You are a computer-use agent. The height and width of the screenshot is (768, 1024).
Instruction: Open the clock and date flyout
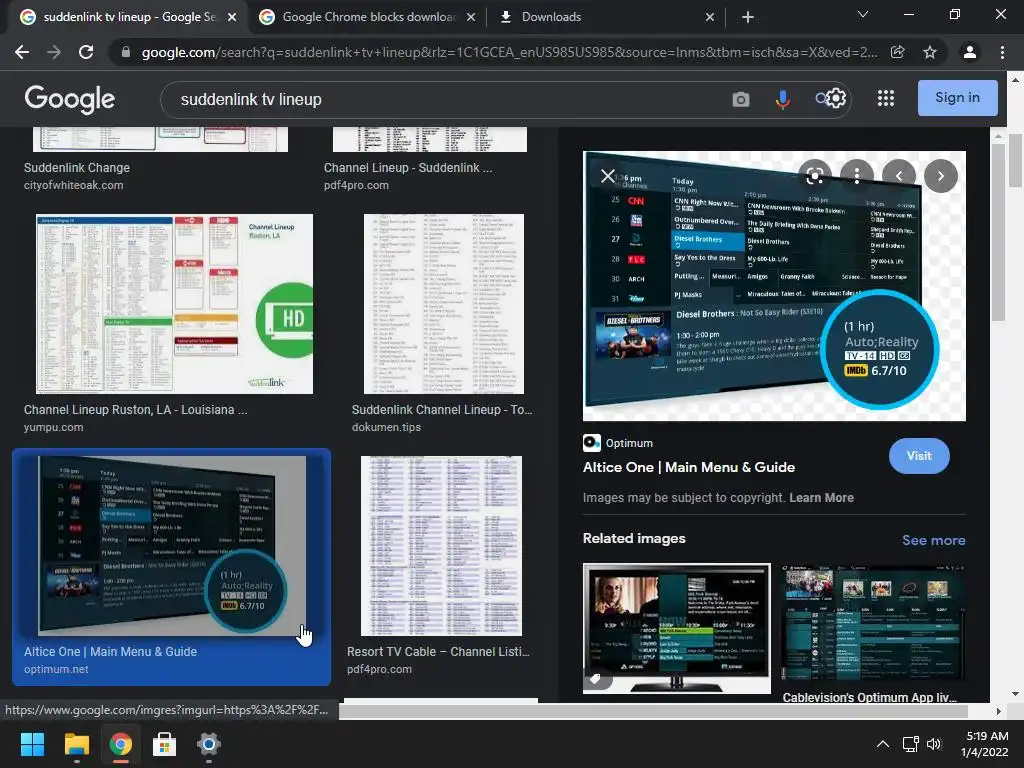click(x=985, y=744)
